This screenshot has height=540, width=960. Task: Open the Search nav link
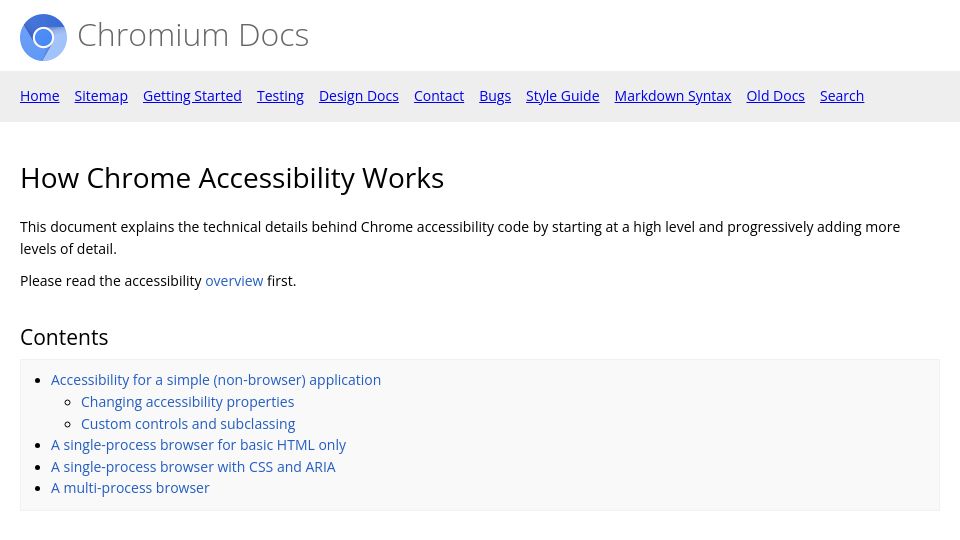[842, 96]
